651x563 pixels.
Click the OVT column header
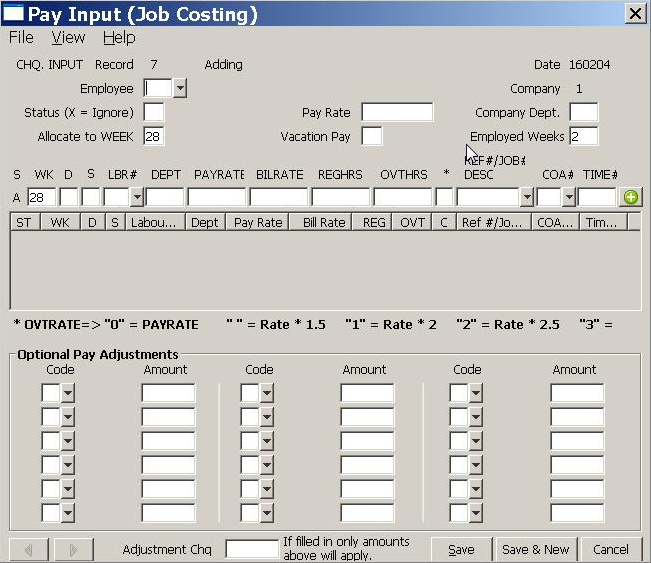pyautogui.click(x=411, y=223)
